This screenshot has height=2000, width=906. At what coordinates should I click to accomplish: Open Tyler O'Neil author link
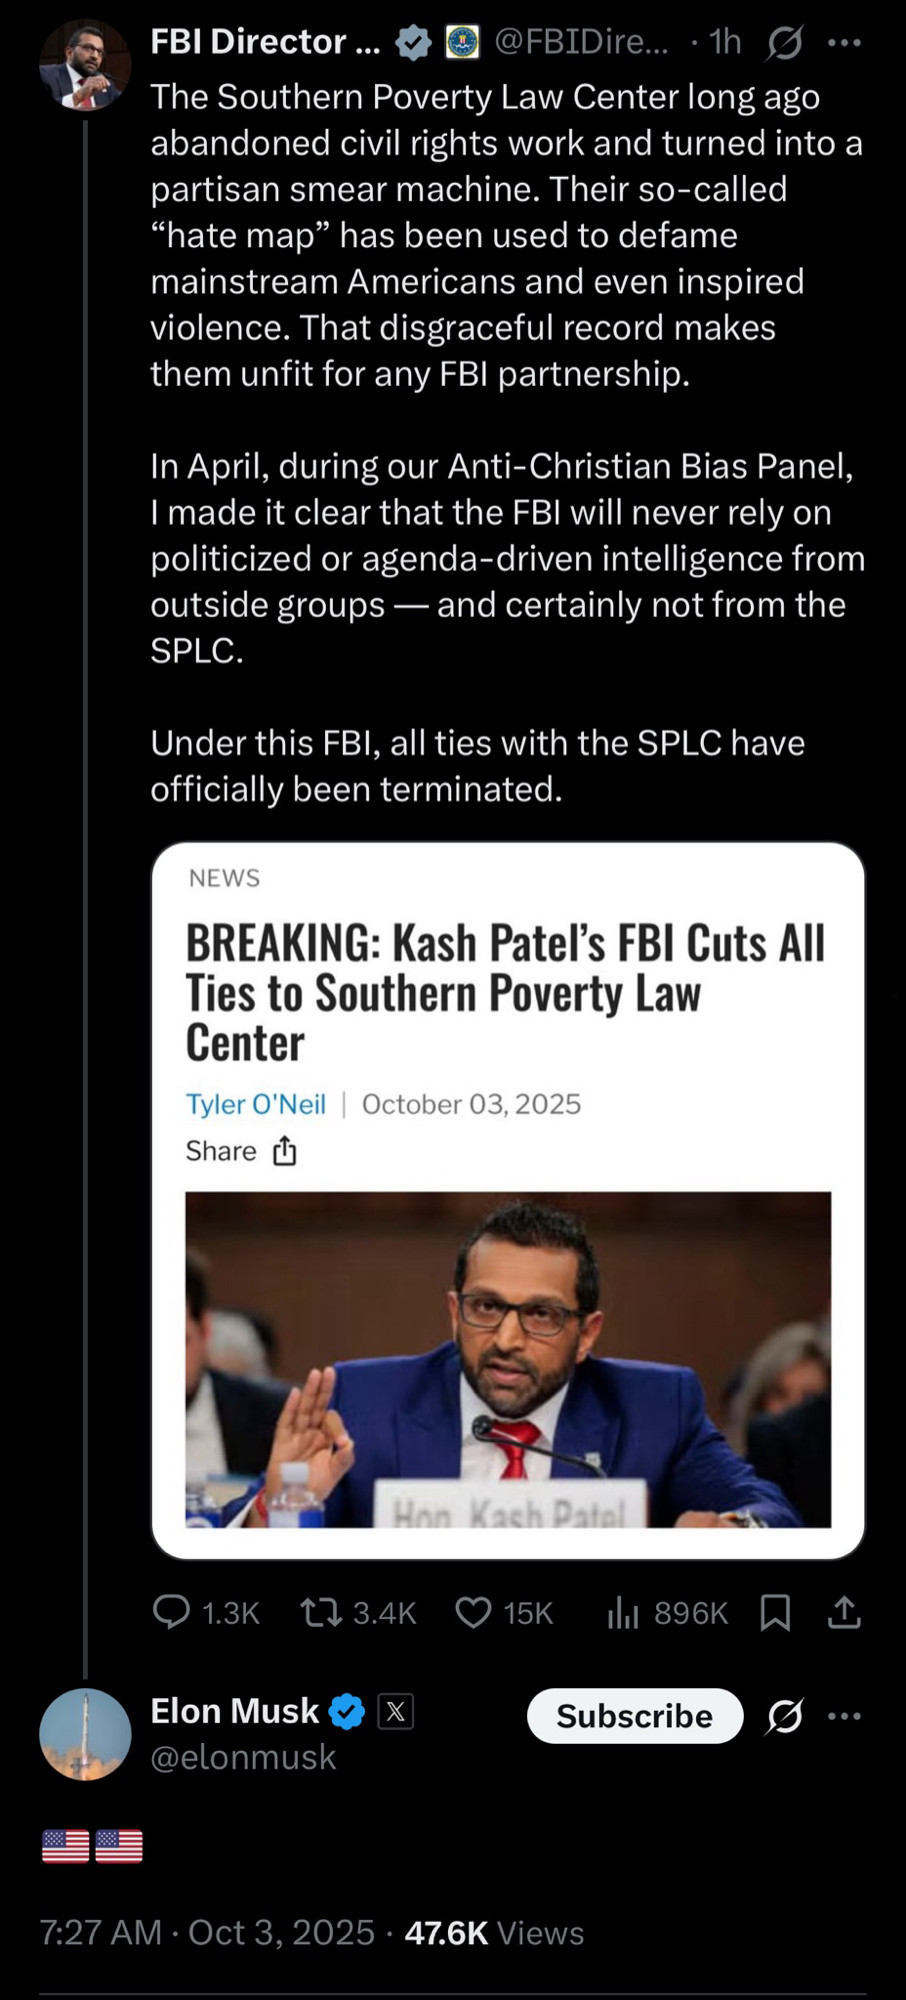click(x=256, y=1104)
